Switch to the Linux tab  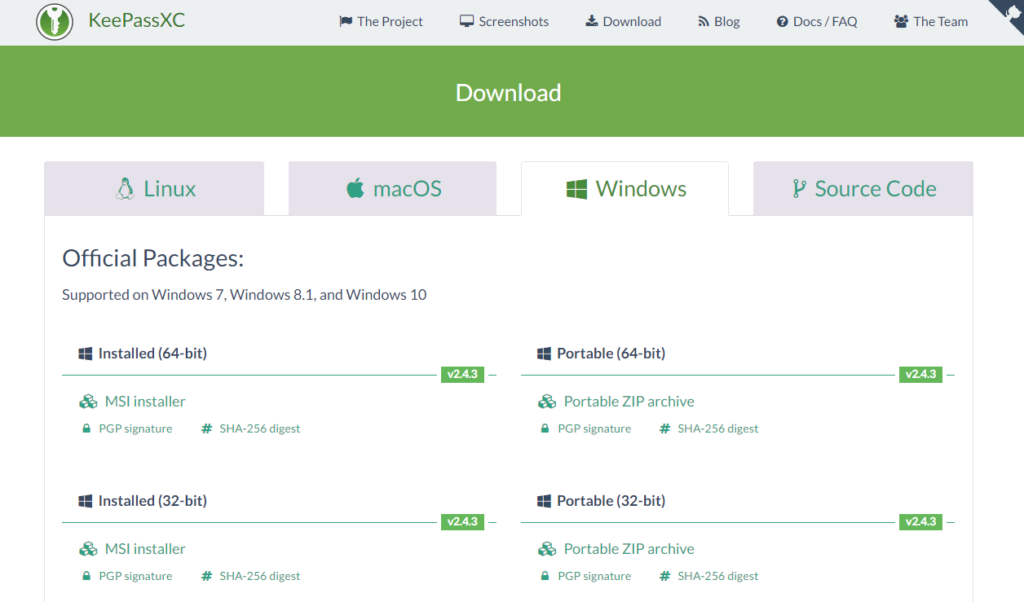pos(154,189)
